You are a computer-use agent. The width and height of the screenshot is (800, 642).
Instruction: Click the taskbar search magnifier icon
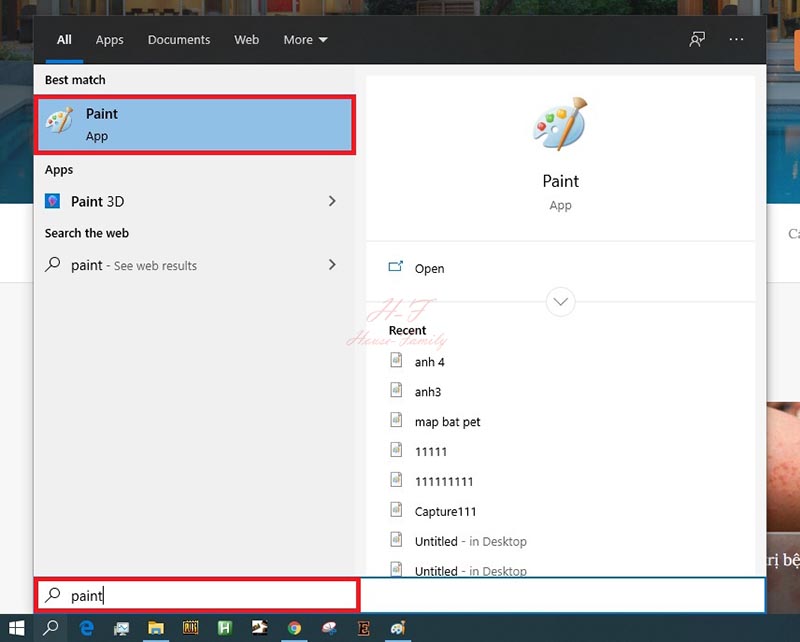coord(51,628)
